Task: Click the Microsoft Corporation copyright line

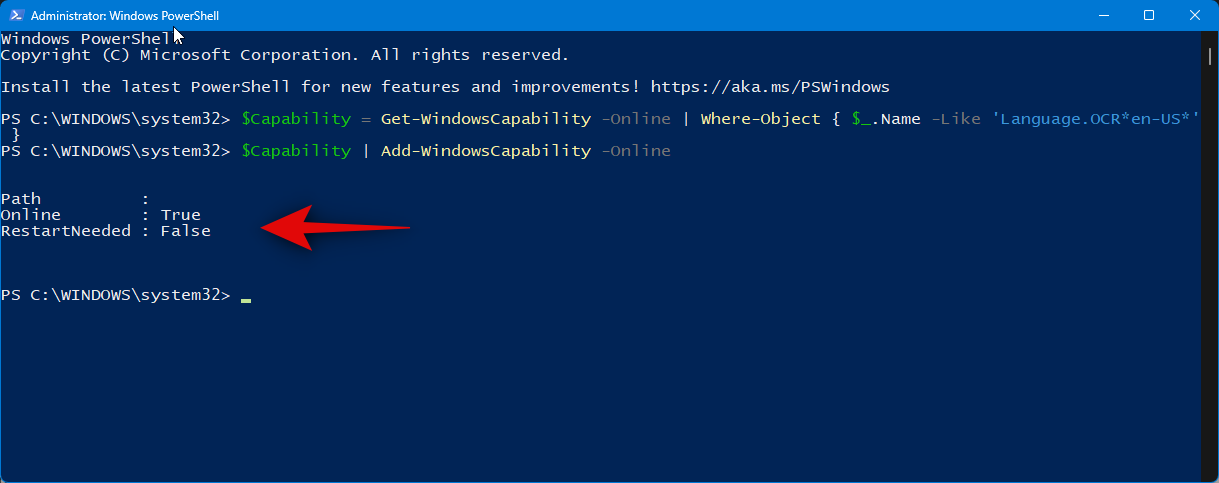Action: point(285,55)
